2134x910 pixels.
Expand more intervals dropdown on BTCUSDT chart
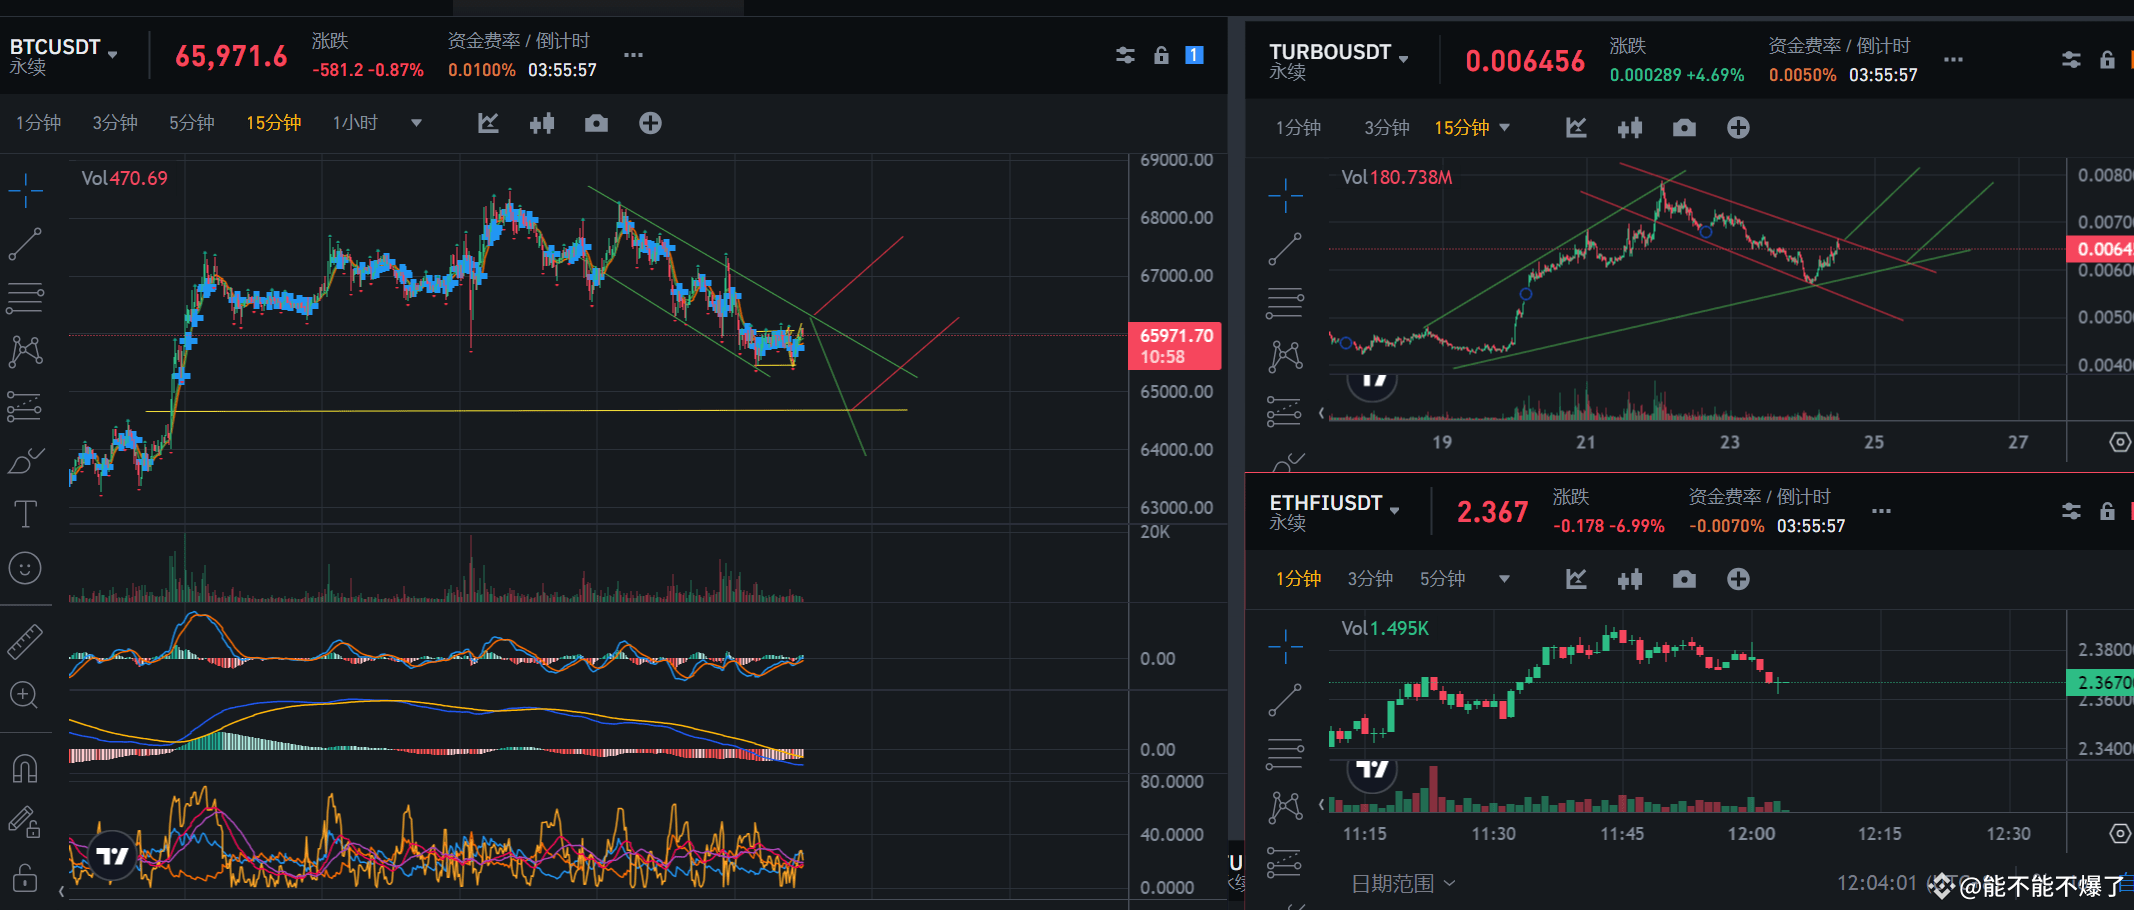point(416,123)
